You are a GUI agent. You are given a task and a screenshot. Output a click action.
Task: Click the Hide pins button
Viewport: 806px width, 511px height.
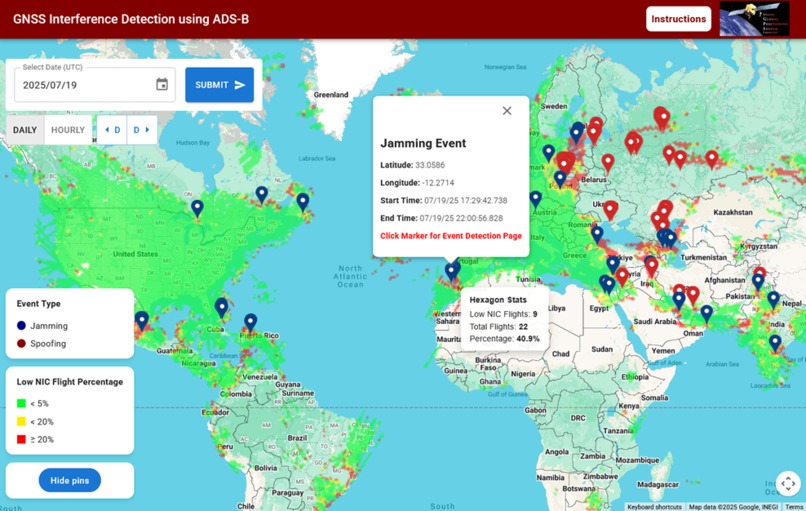pos(70,481)
